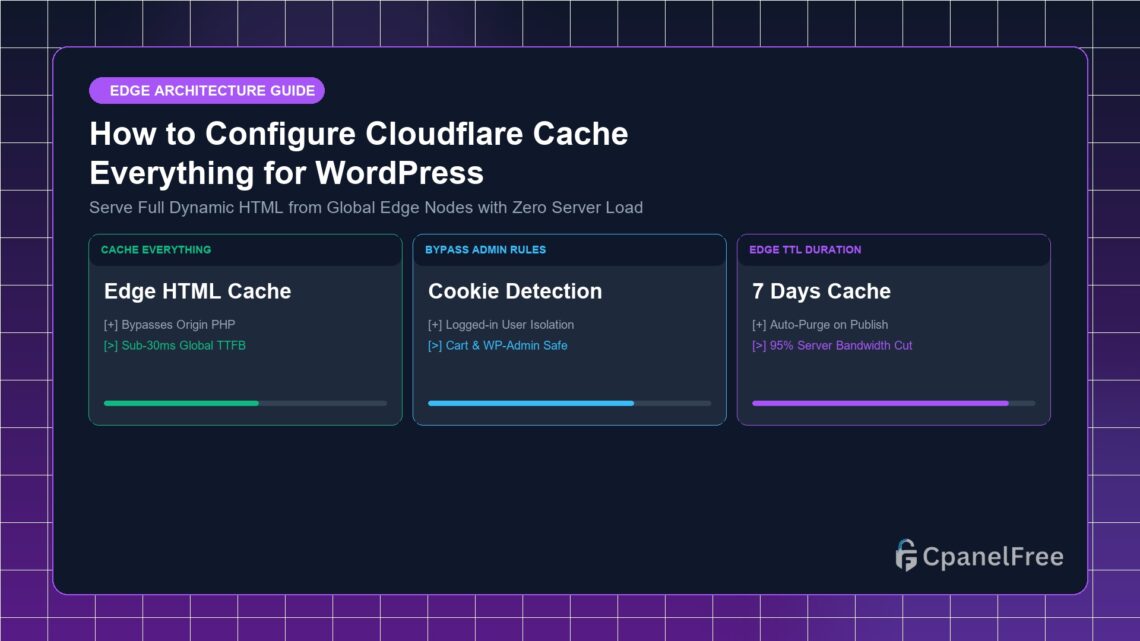Click the 'Edge HTML Cache' title

[x=198, y=291]
